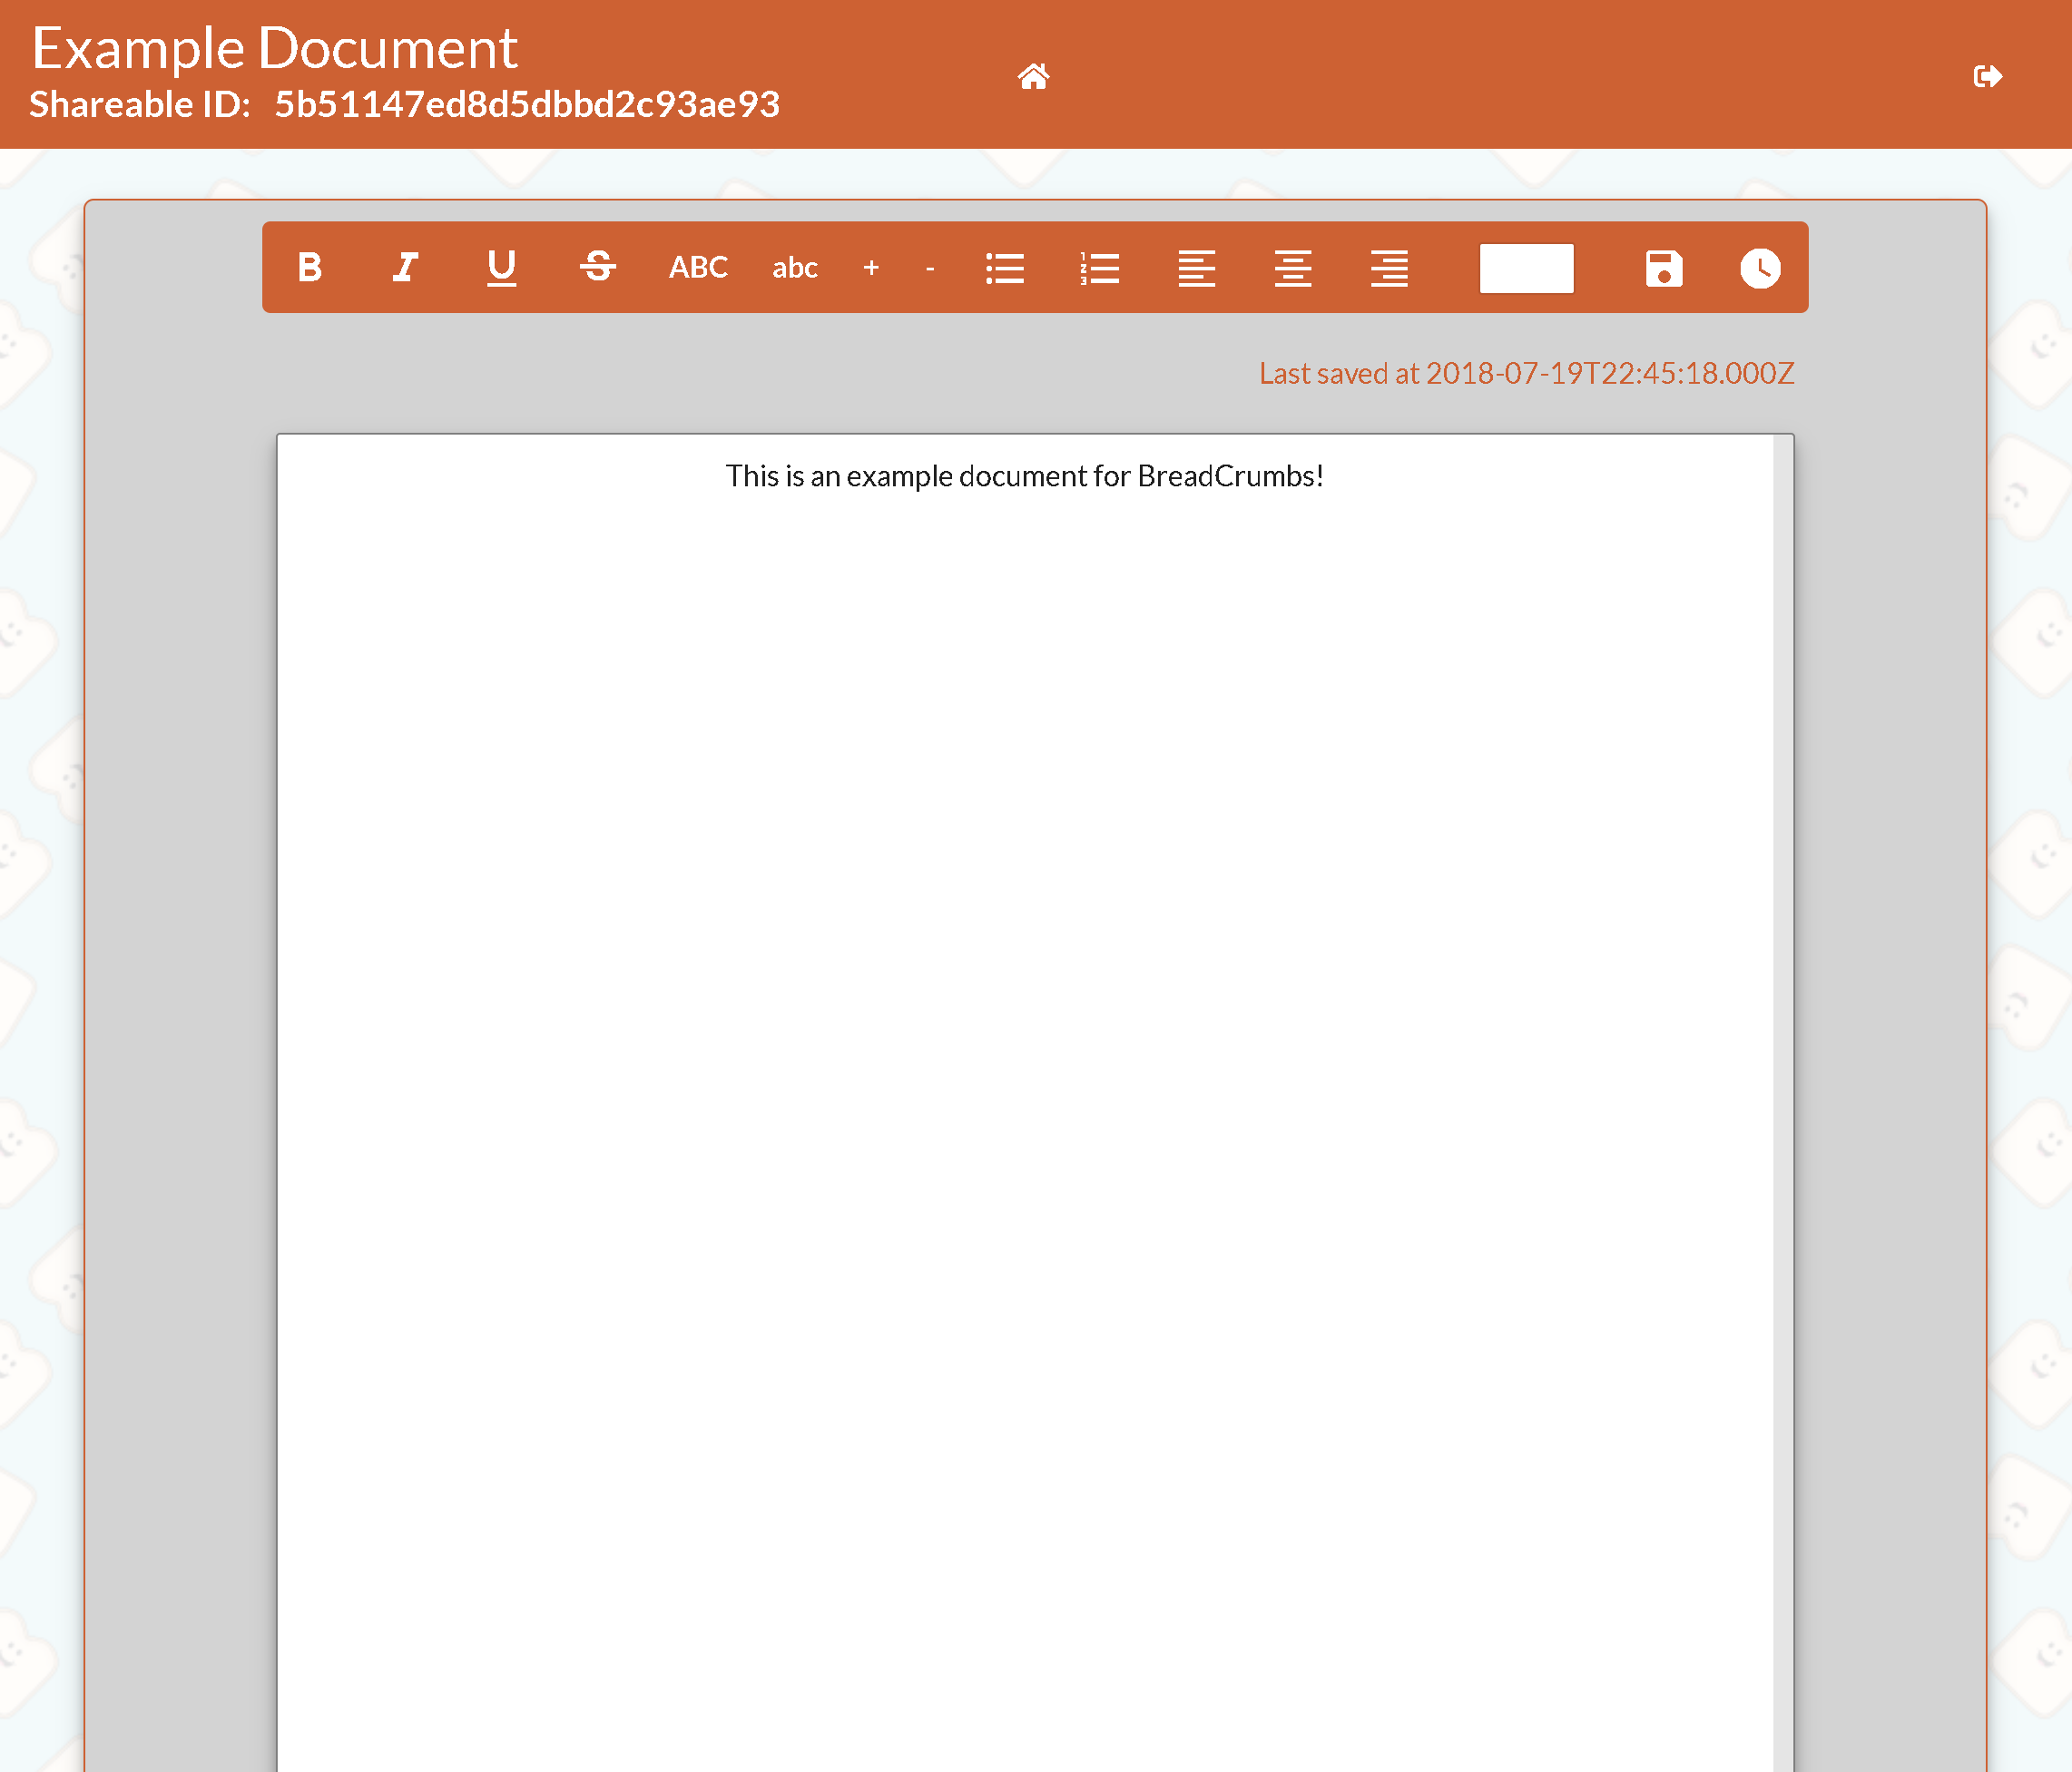Open revision history clock icon
The height and width of the screenshot is (1772, 2072).
click(x=1760, y=268)
